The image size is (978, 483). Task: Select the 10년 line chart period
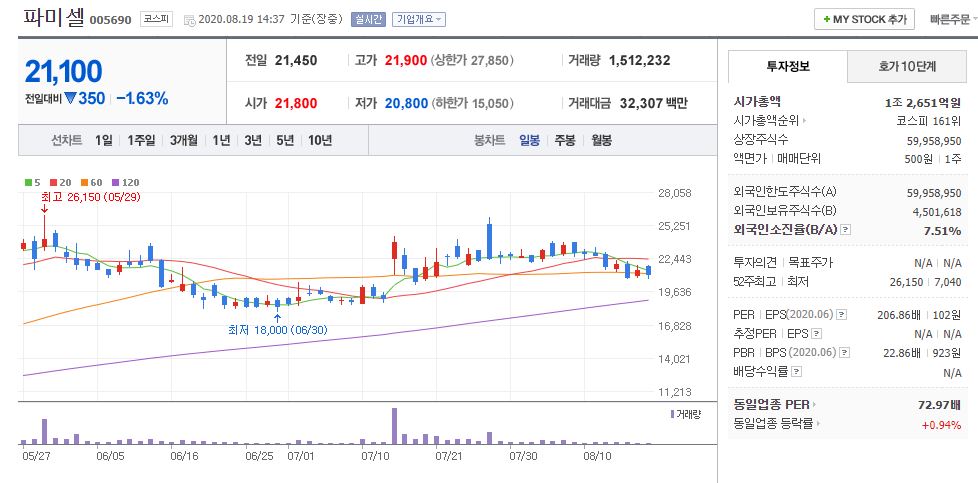pos(320,140)
